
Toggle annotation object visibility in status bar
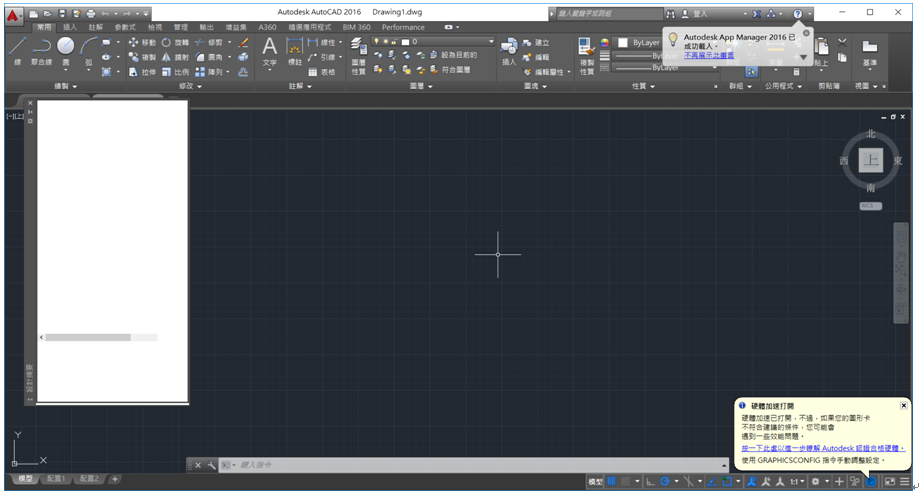pyautogui.click(x=752, y=482)
